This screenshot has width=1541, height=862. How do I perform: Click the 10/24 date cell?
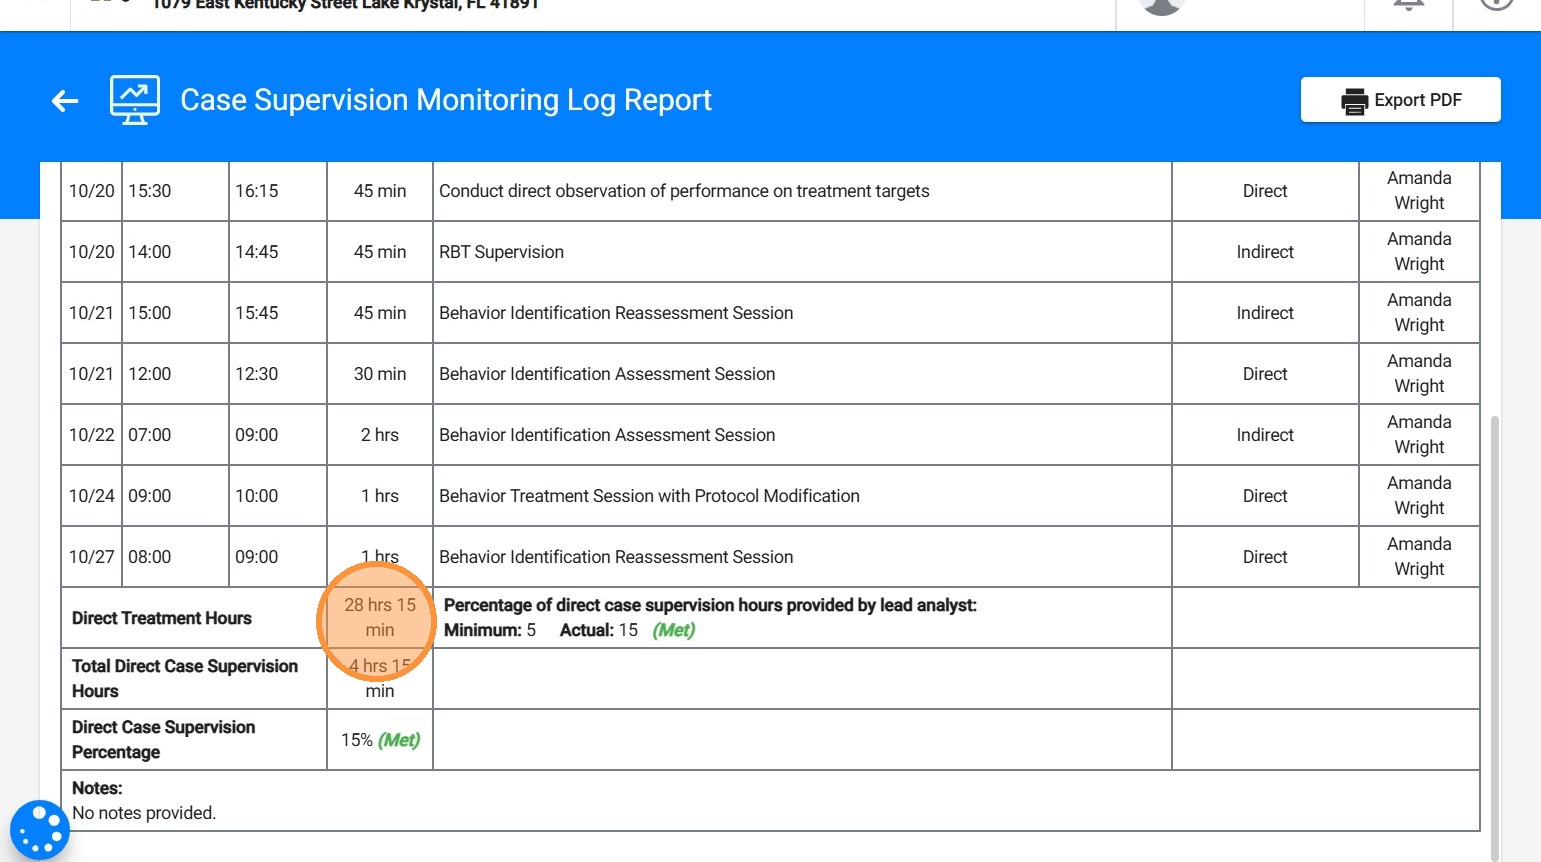point(91,496)
